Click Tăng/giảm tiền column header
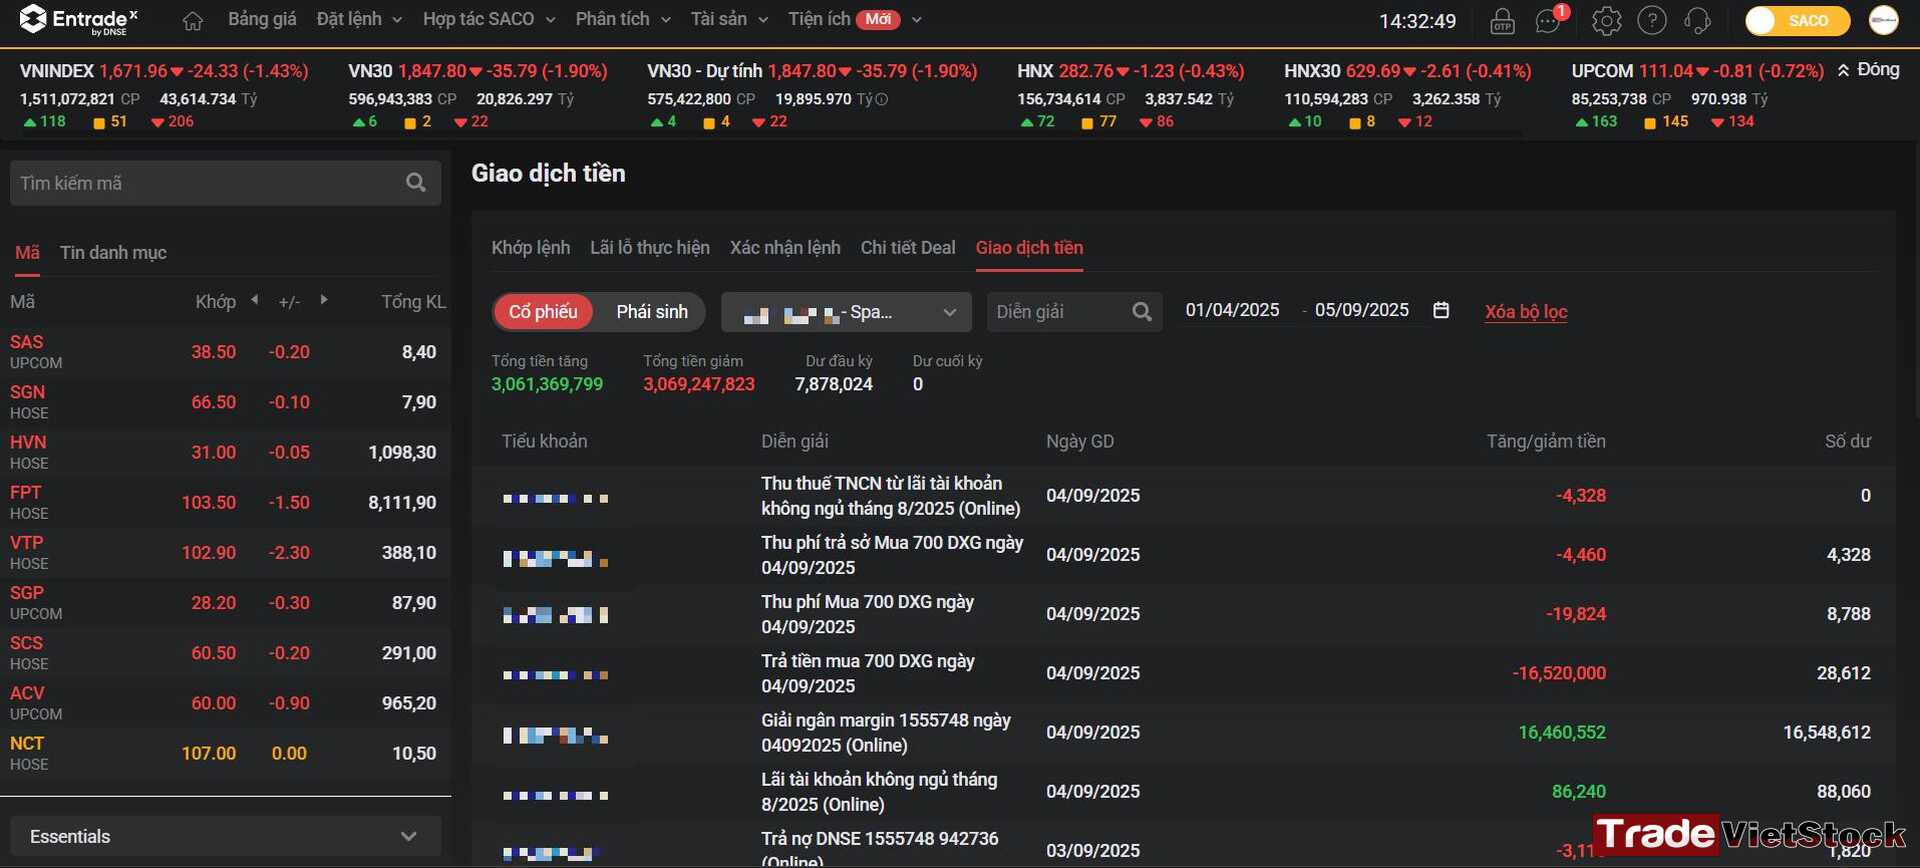This screenshot has height=868, width=1920. point(1546,441)
